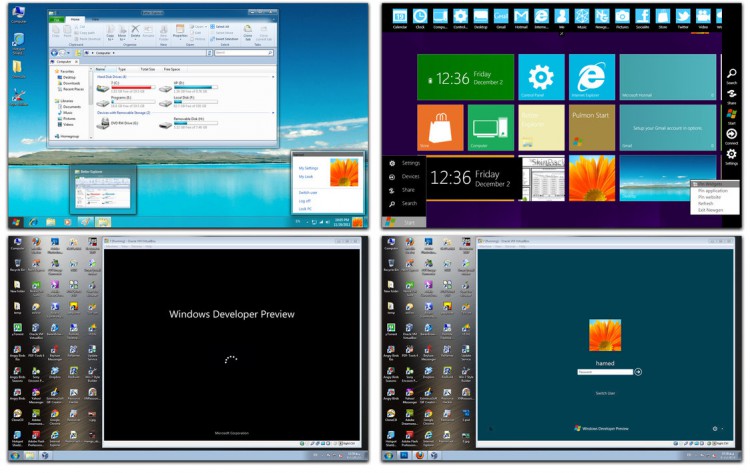Open the Desktop shortcut in the top app bar
Viewport: 750px width, 473px height.
480,16
